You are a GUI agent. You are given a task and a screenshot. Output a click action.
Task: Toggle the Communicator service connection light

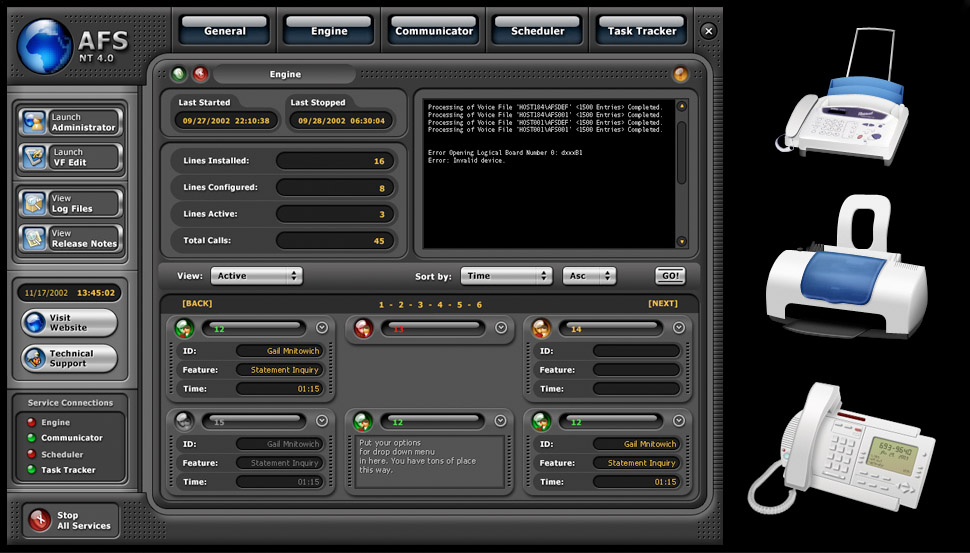tap(31, 438)
